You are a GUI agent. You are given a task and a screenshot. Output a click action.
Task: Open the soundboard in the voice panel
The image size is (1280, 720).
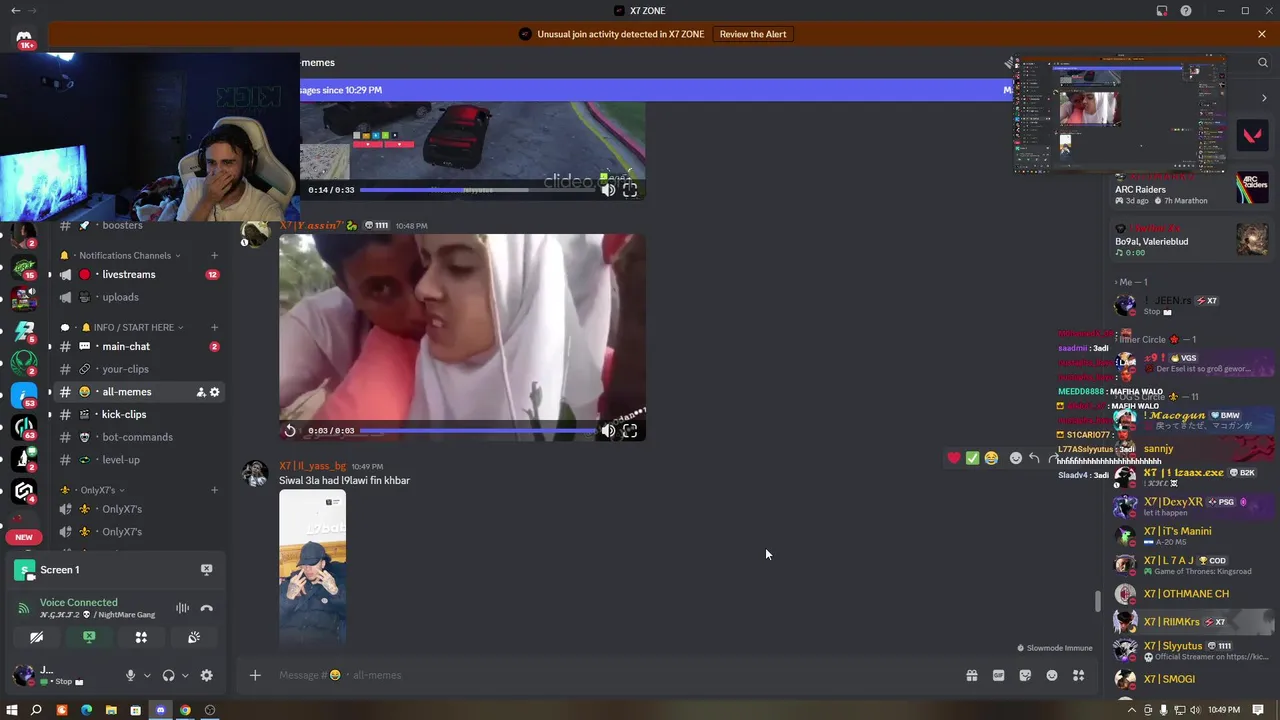194,637
